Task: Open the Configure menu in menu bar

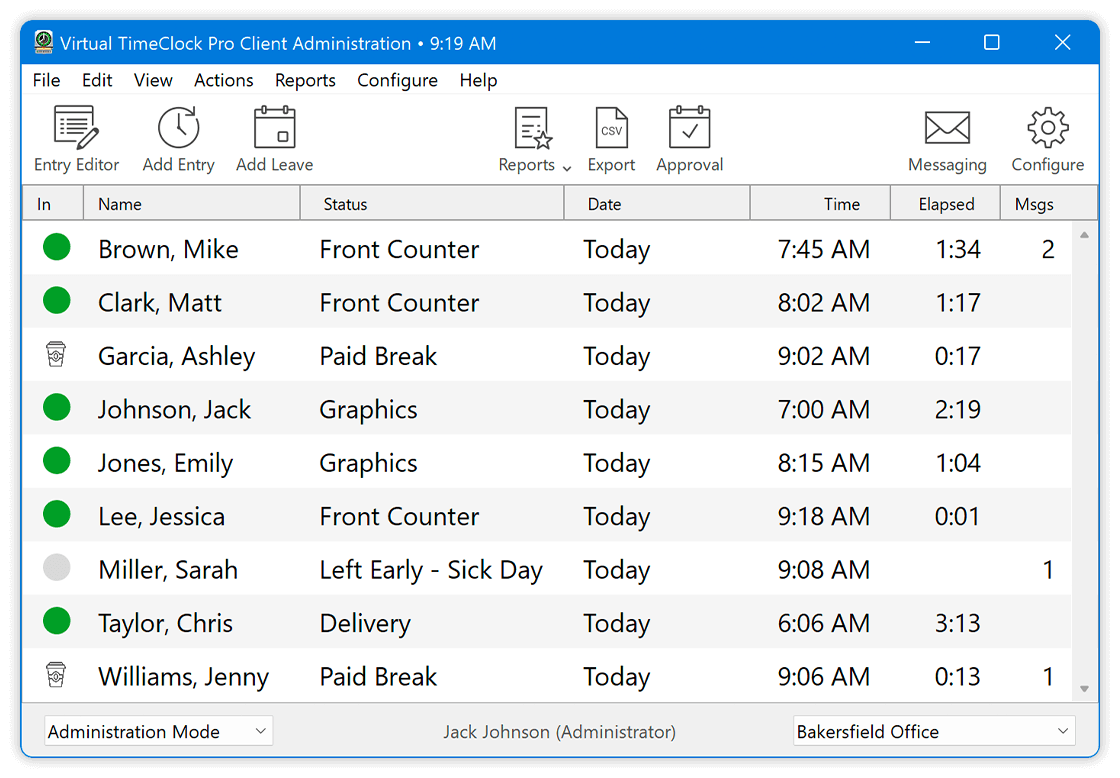Action: tap(397, 80)
